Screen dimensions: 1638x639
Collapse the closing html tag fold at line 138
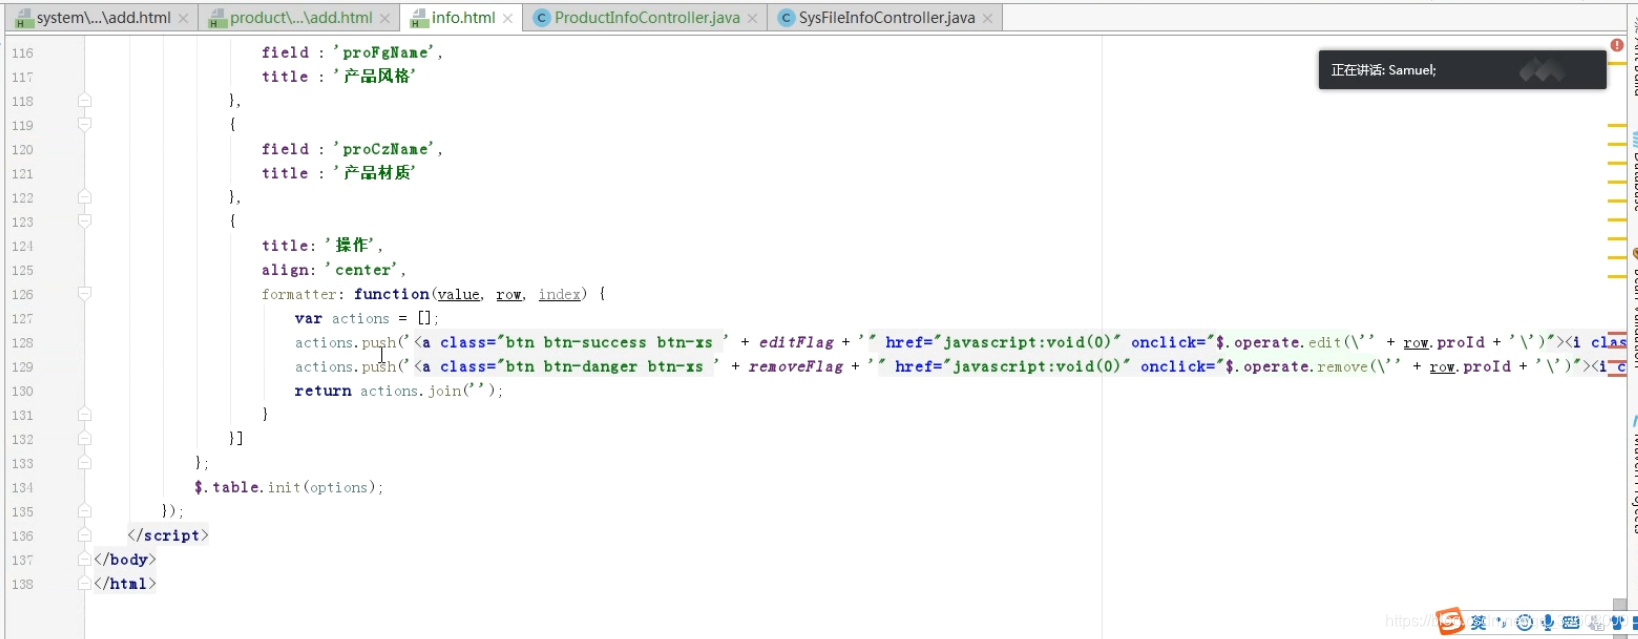(85, 583)
